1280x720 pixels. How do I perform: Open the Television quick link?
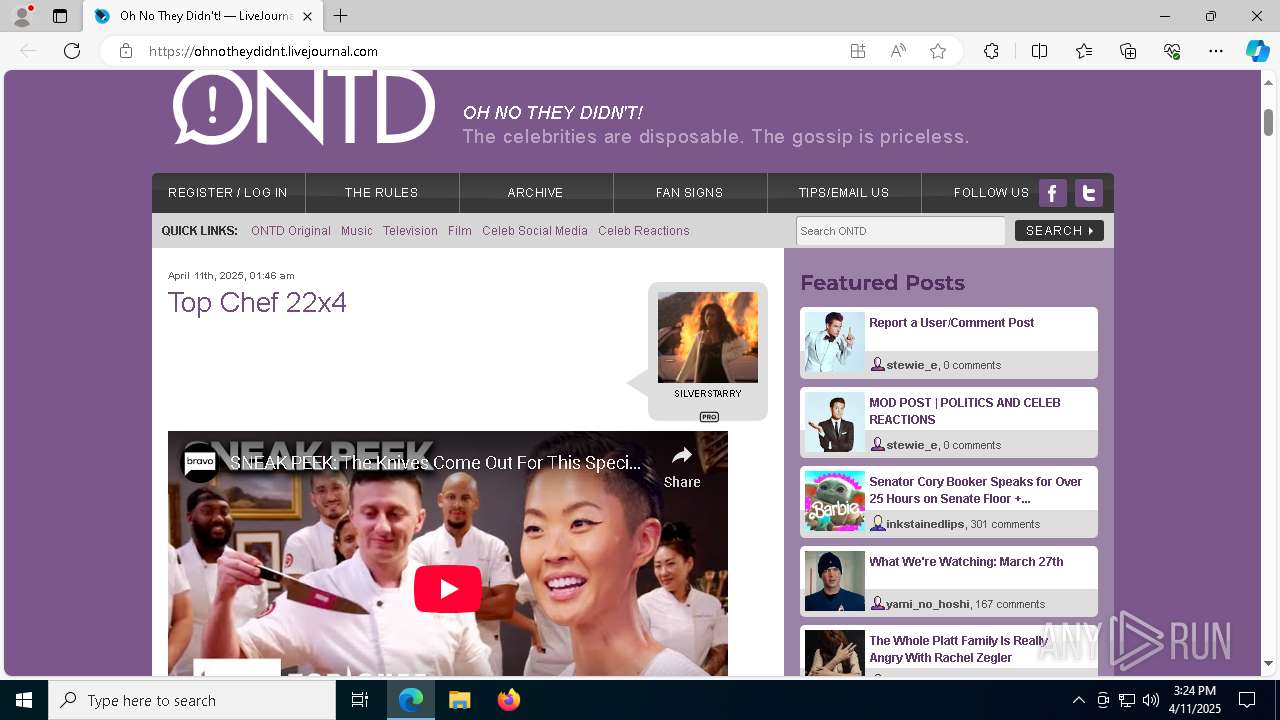[410, 231]
